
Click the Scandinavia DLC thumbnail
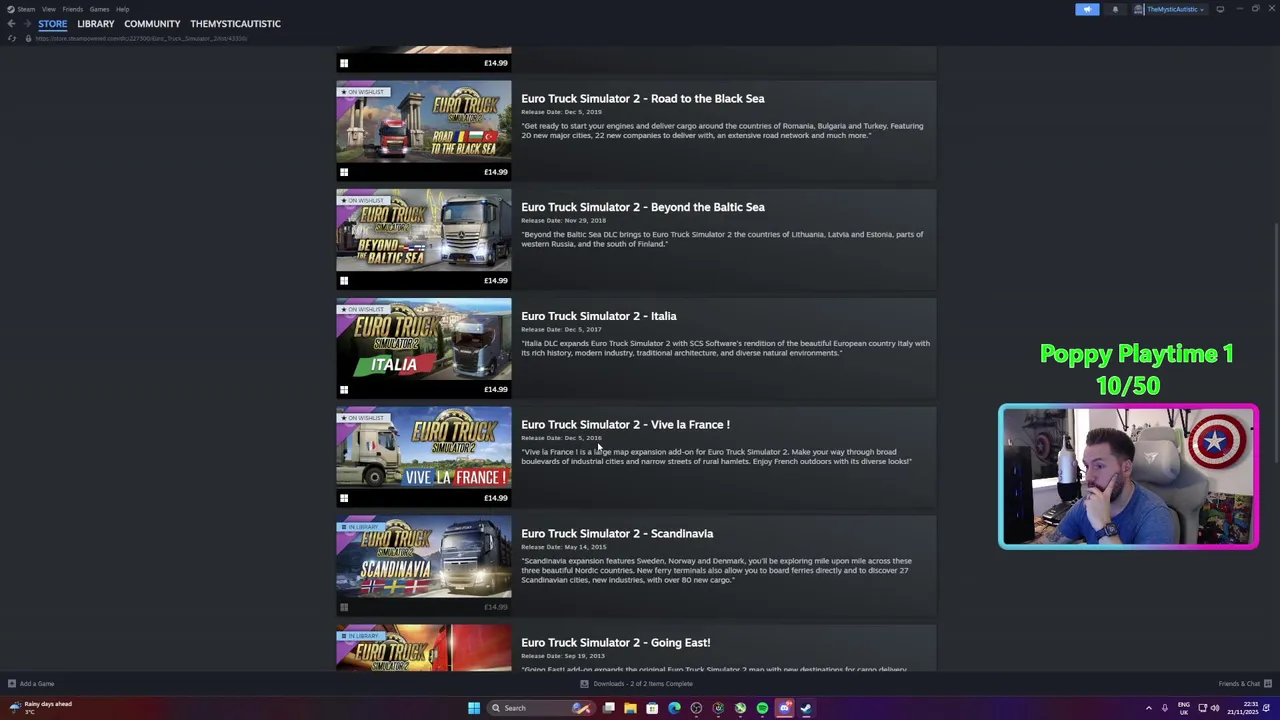(x=424, y=557)
